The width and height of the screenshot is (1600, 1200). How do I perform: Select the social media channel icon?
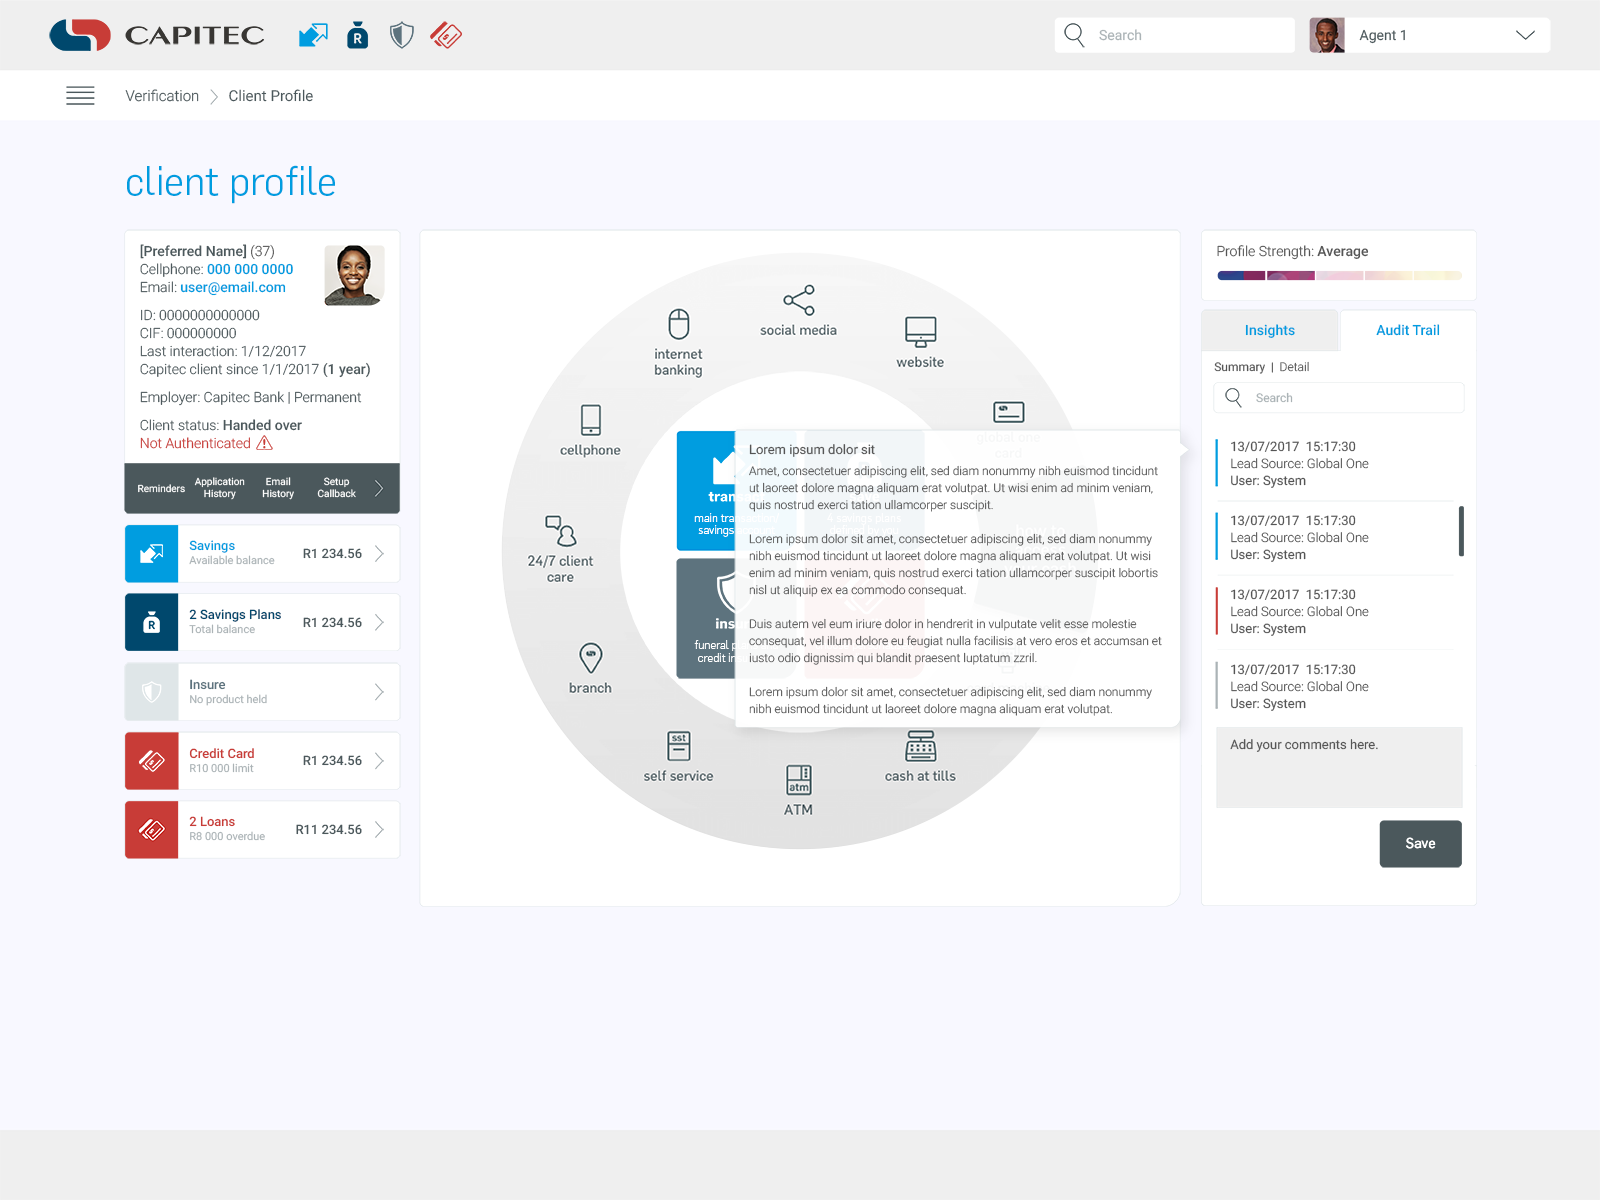click(x=798, y=300)
